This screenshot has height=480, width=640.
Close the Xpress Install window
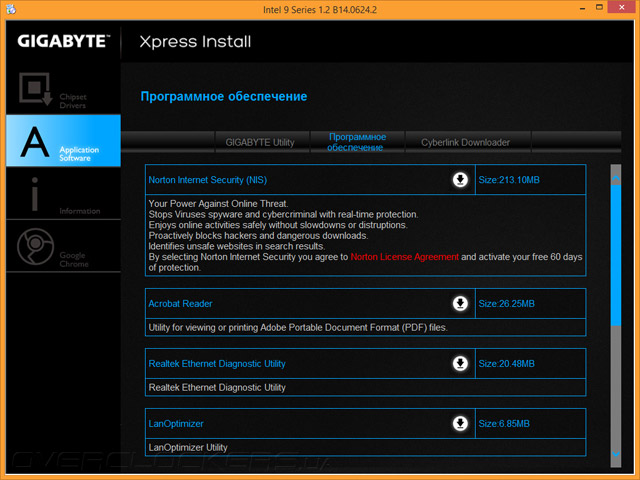pos(622,7)
